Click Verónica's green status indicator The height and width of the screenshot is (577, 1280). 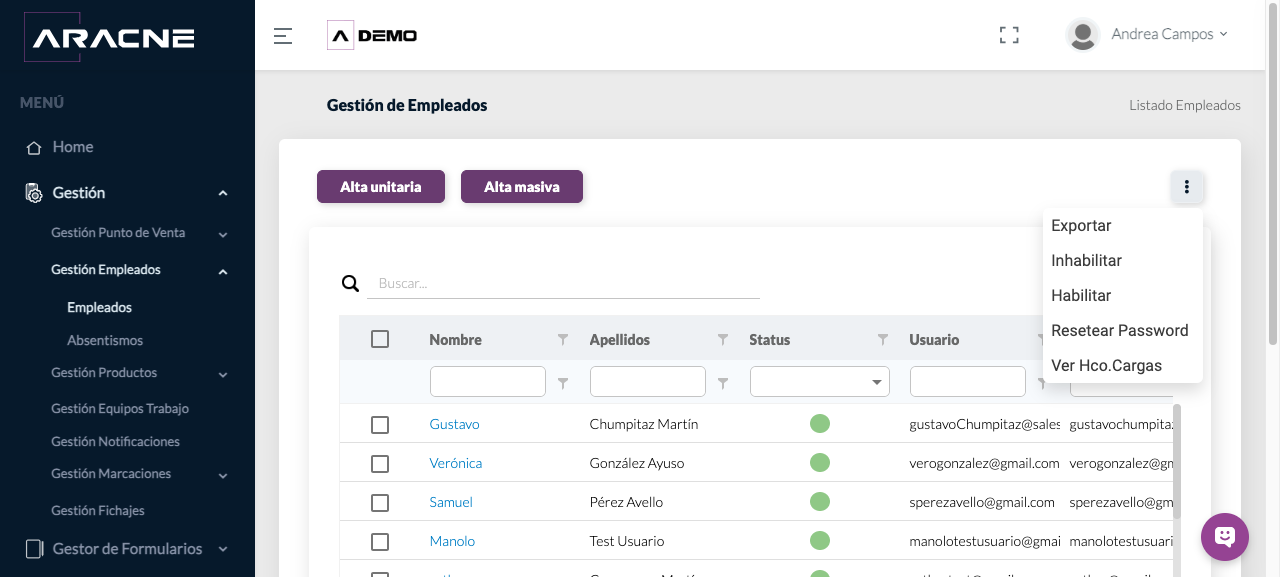click(x=820, y=463)
